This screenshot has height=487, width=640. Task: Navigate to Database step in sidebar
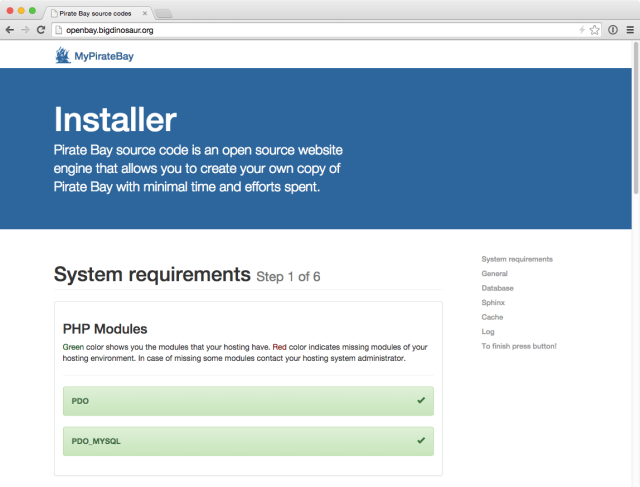click(x=497, y=288)
